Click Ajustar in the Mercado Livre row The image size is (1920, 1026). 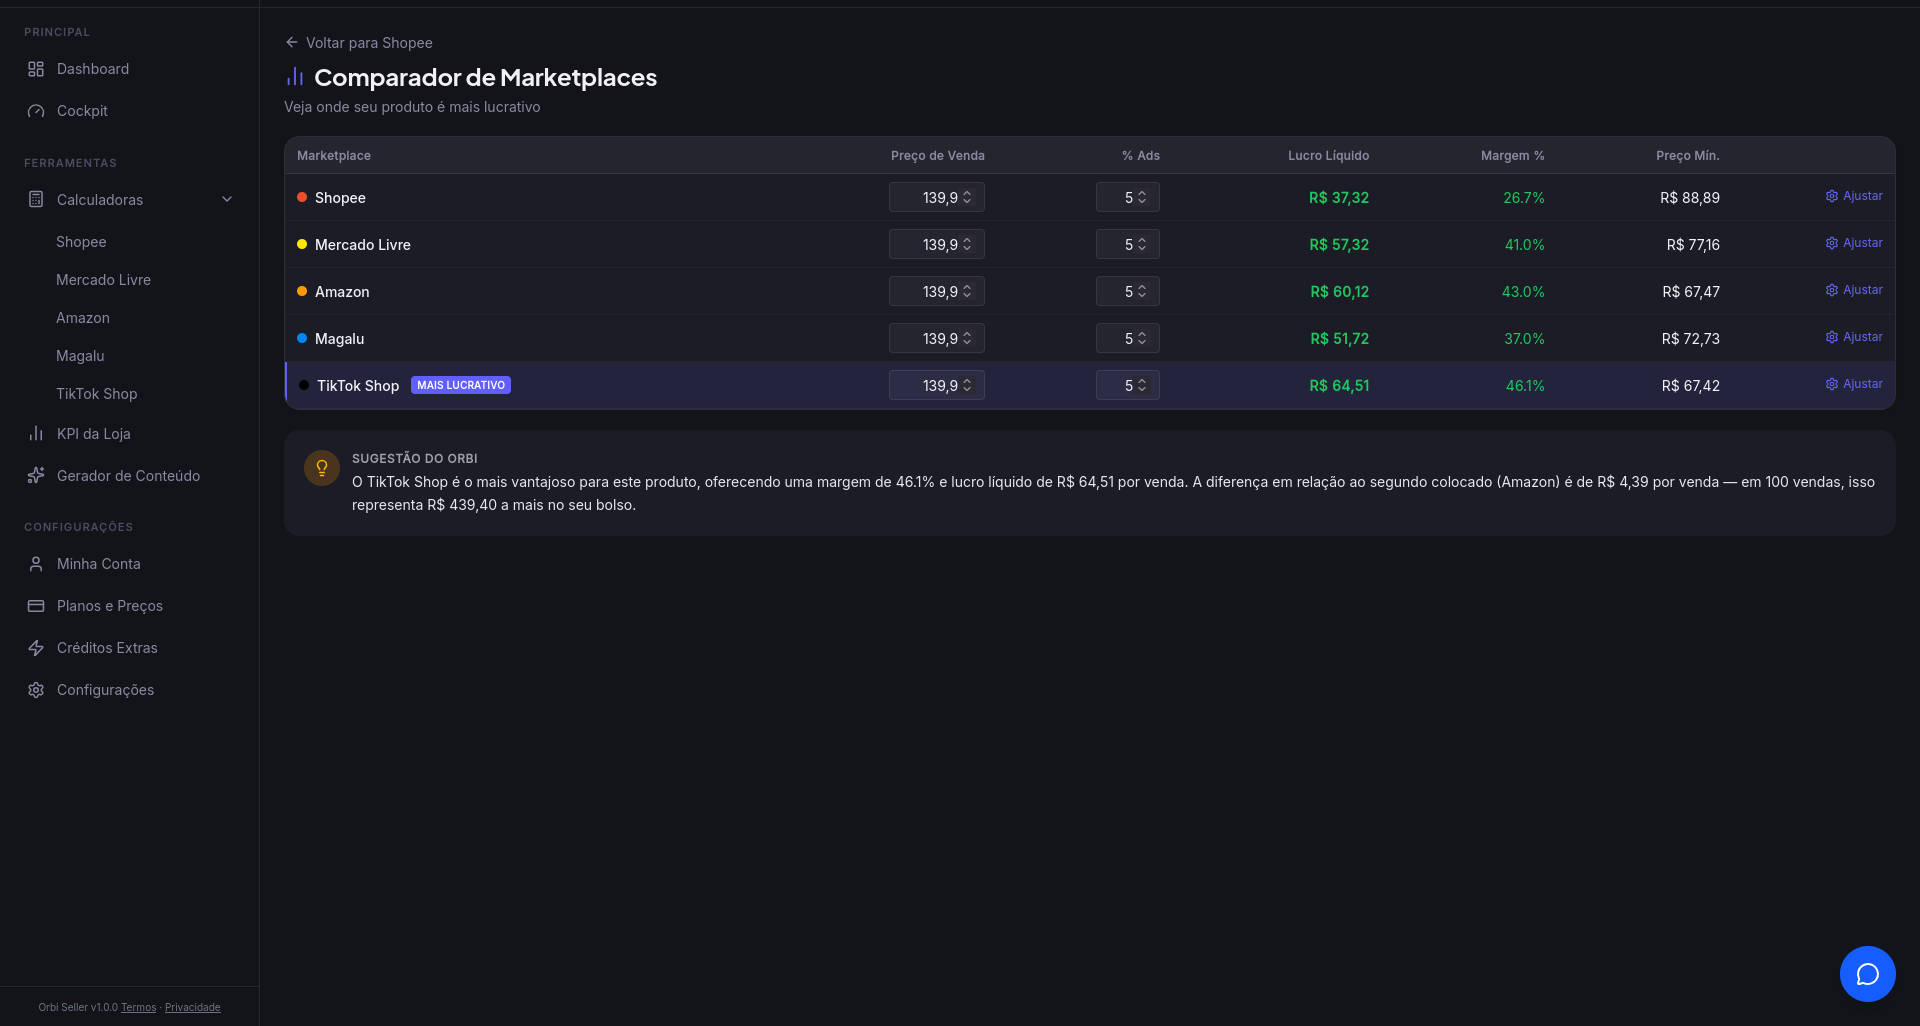click(x=1854, y=243)
